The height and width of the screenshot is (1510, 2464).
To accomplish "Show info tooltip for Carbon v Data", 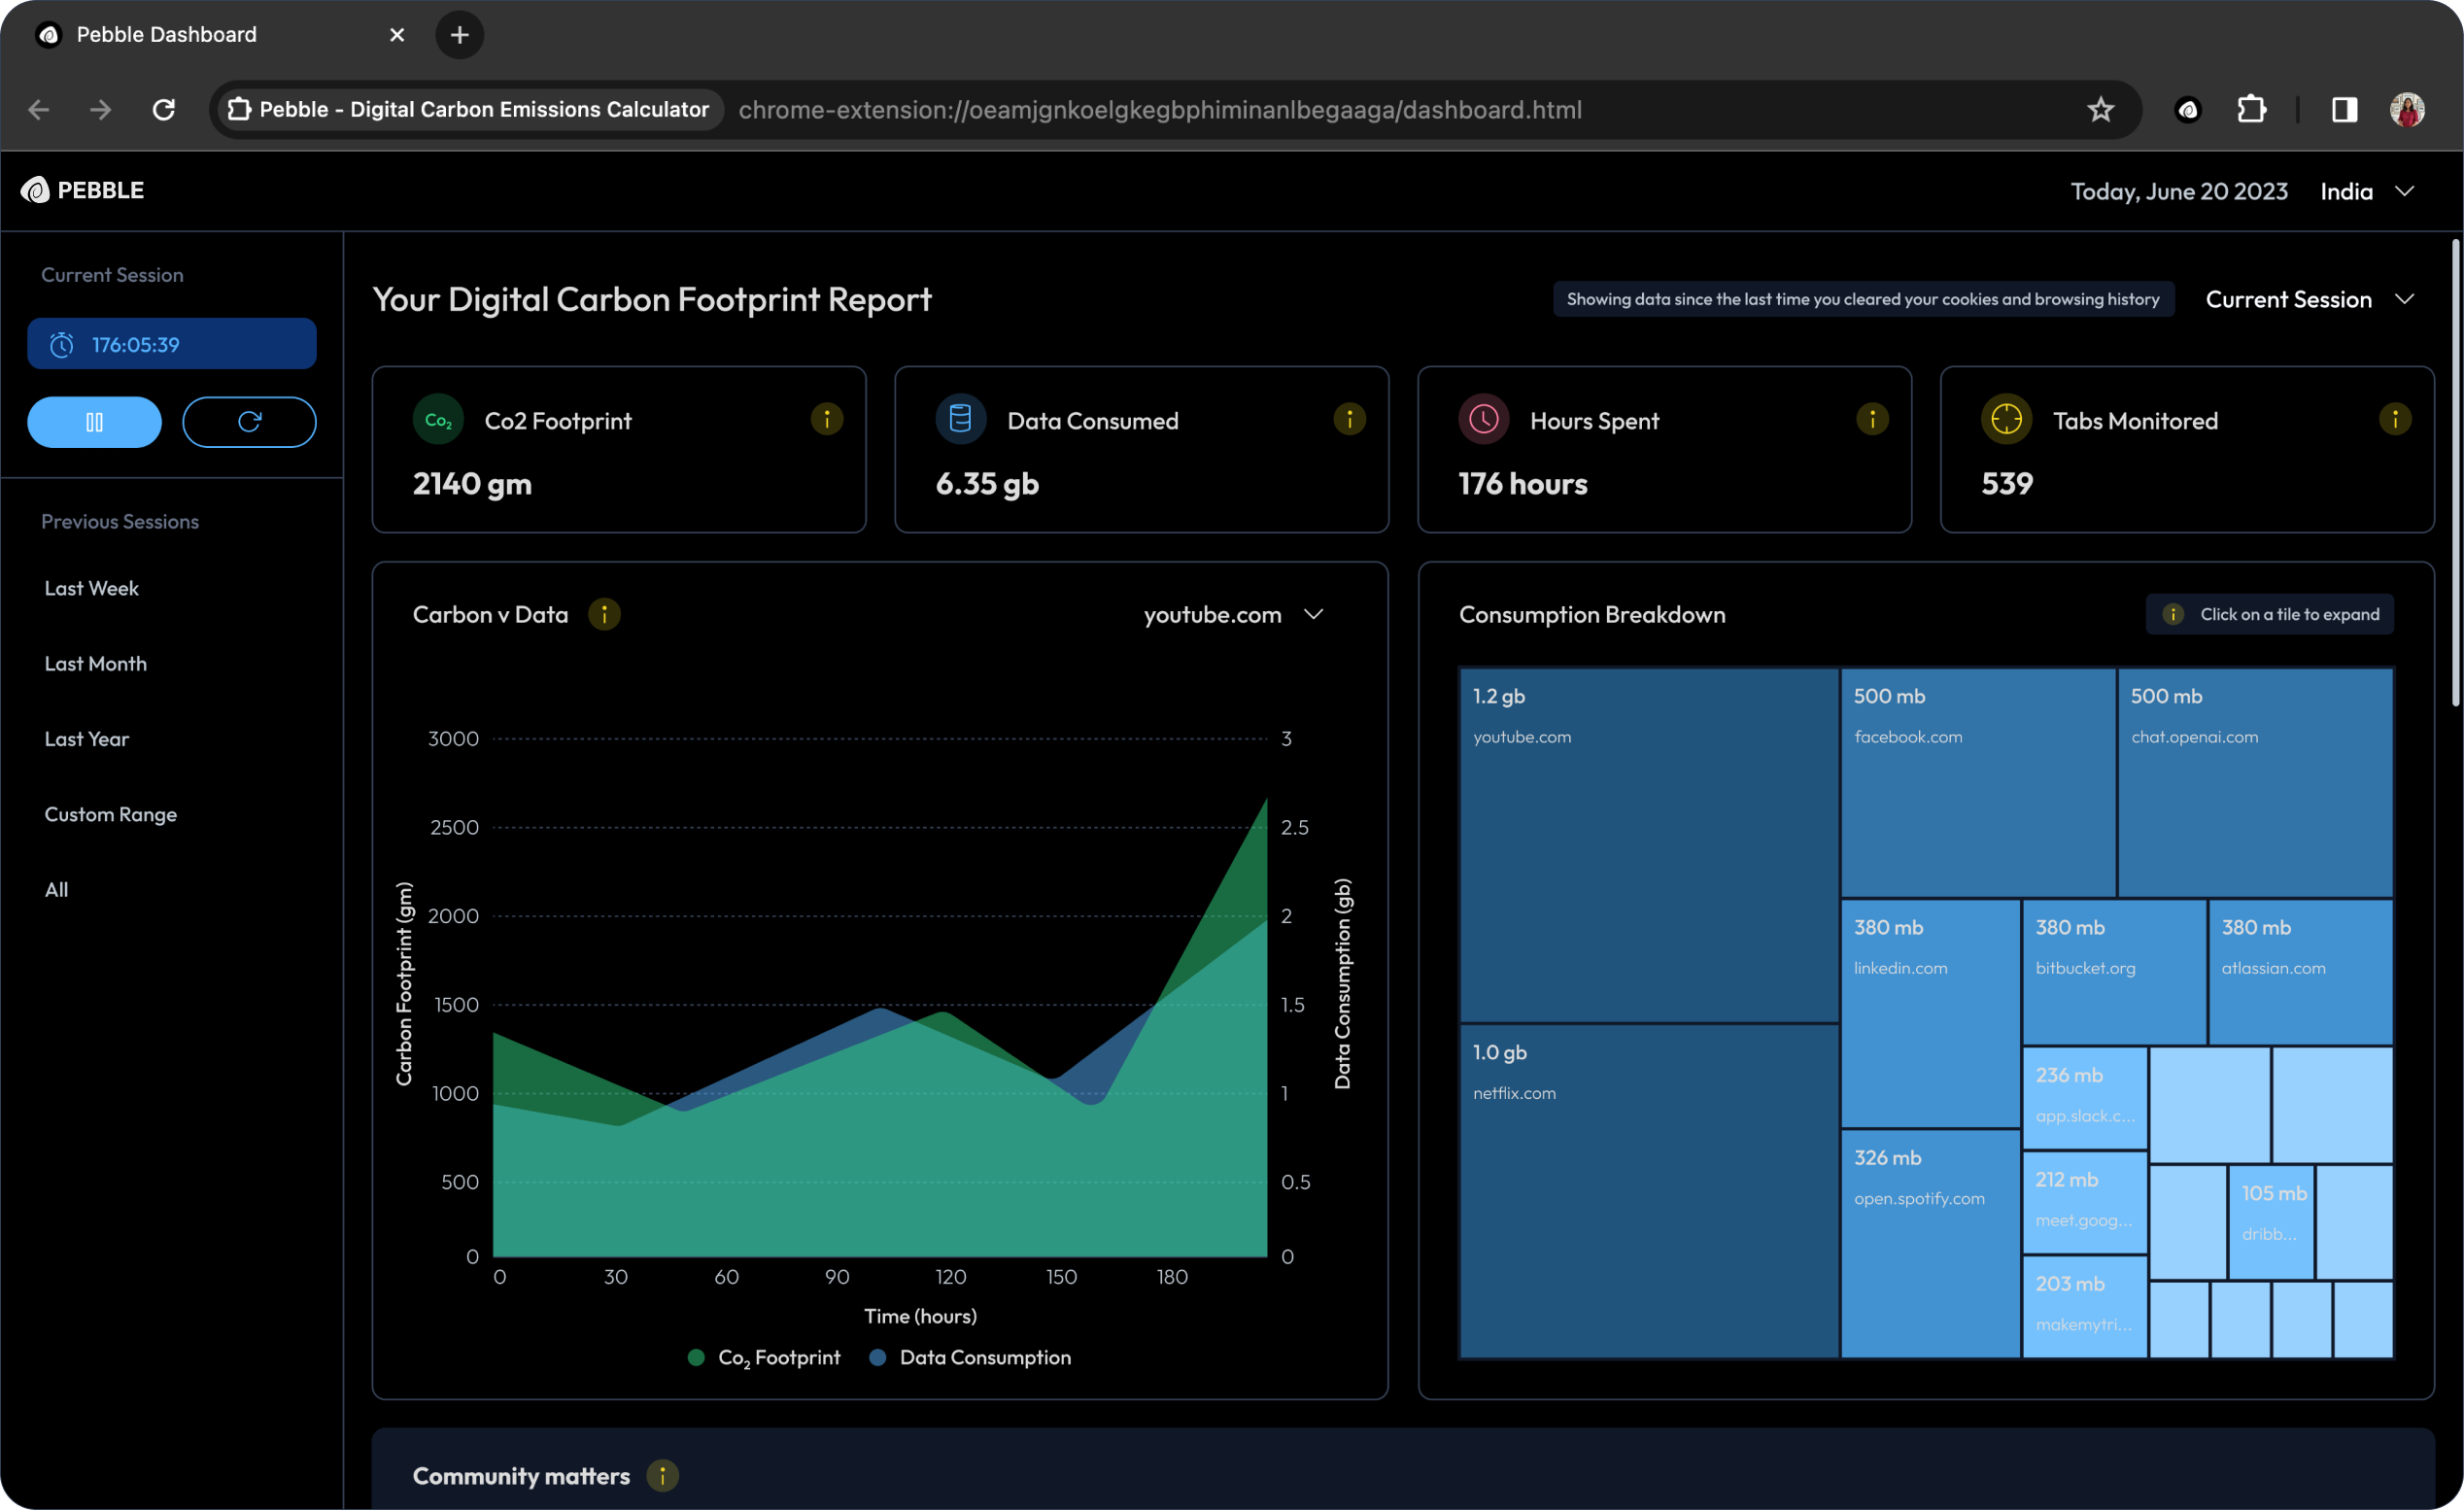I will (x=604, y=614).
